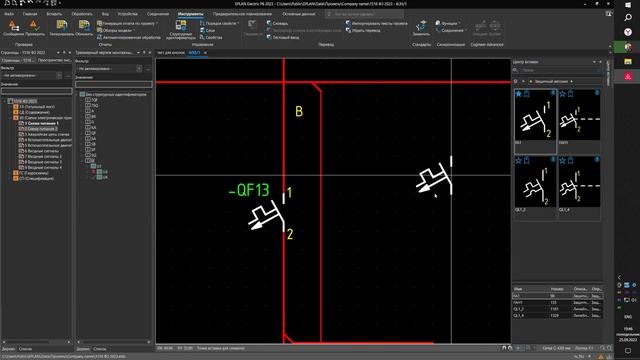Select page 1 Схема питания 1
The image size is (640, 360).
pyautogui.click(x=39, y=123)
